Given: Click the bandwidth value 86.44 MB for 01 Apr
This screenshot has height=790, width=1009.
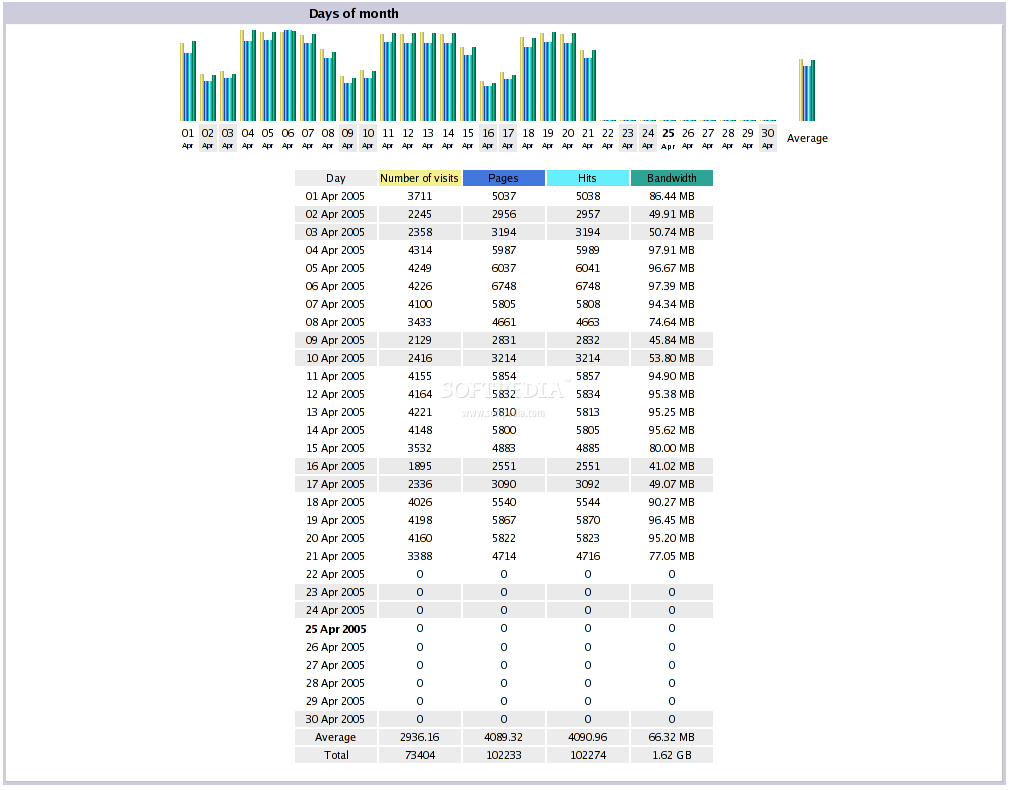Looking at the screenshot, I should (x=671, y=196).
